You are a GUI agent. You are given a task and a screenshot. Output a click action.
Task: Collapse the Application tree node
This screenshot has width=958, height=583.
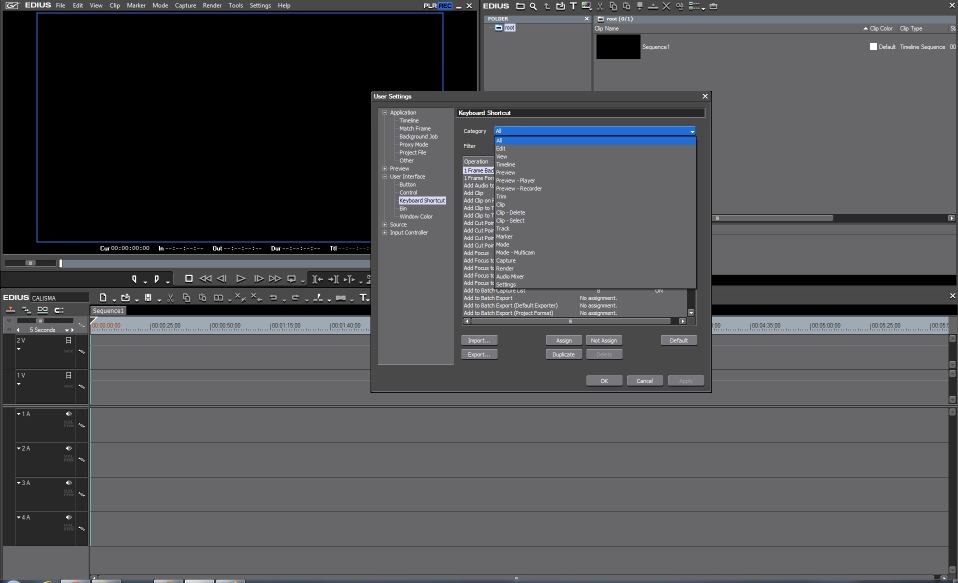pyautogui.click(x=385, y=112)
